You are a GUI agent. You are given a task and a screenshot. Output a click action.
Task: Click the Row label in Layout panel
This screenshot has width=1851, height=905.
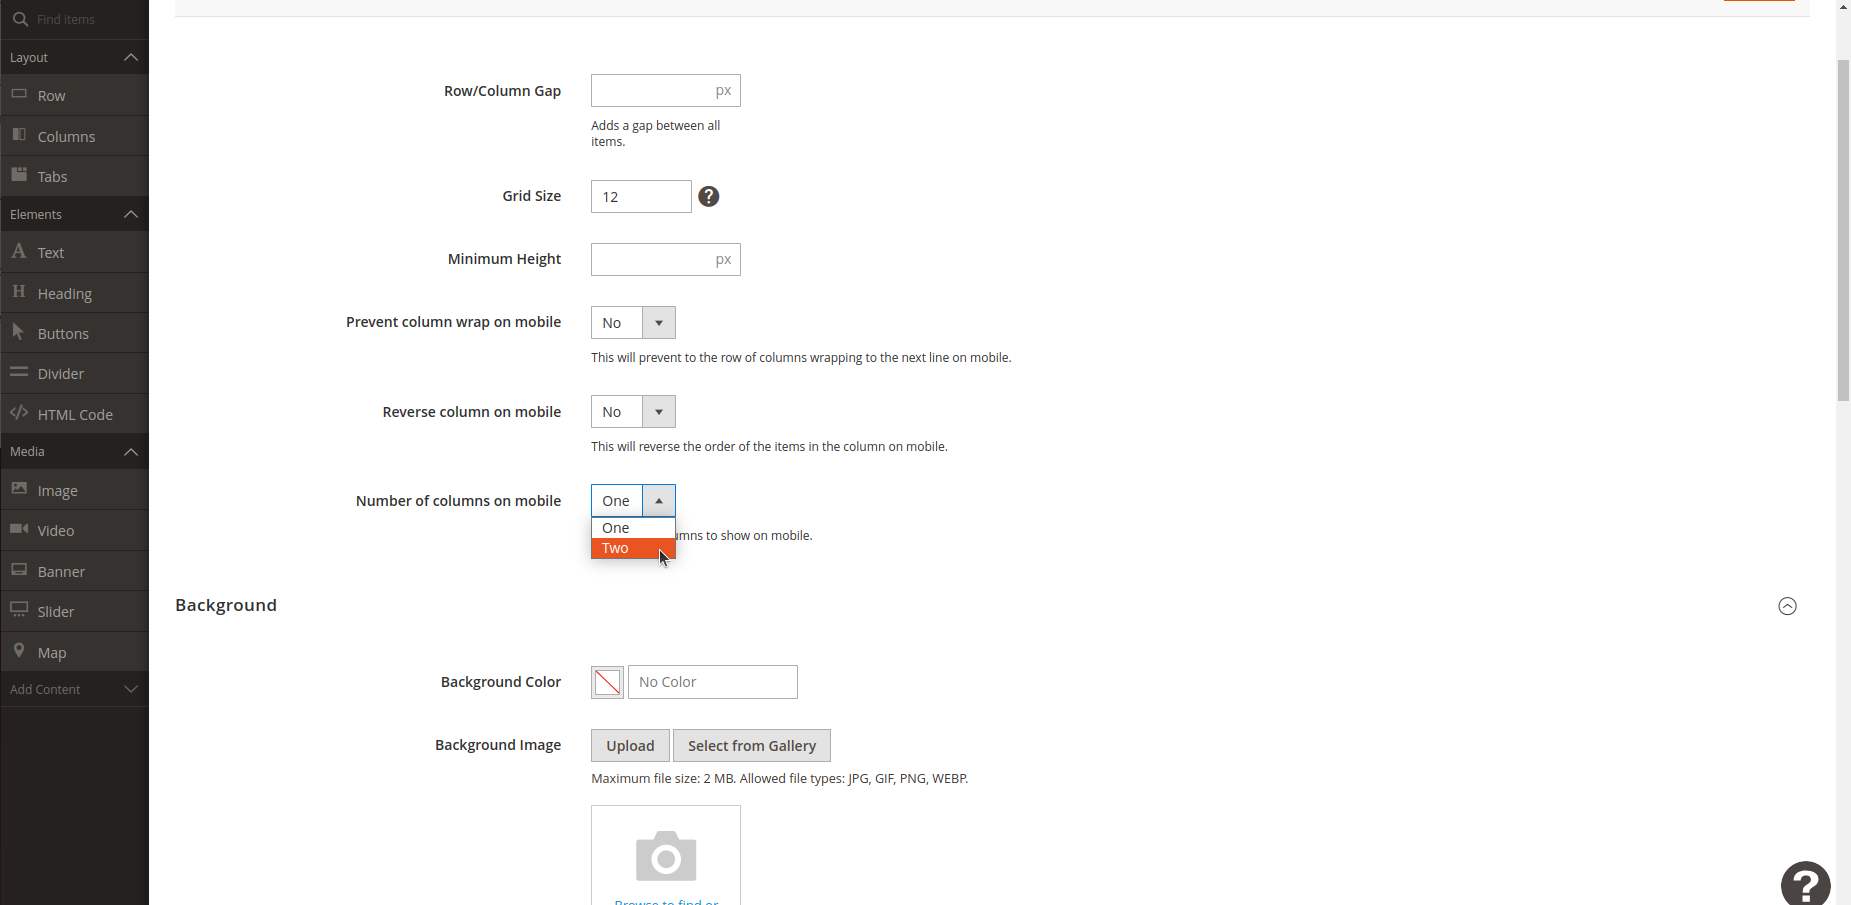[x=52, y=96]
